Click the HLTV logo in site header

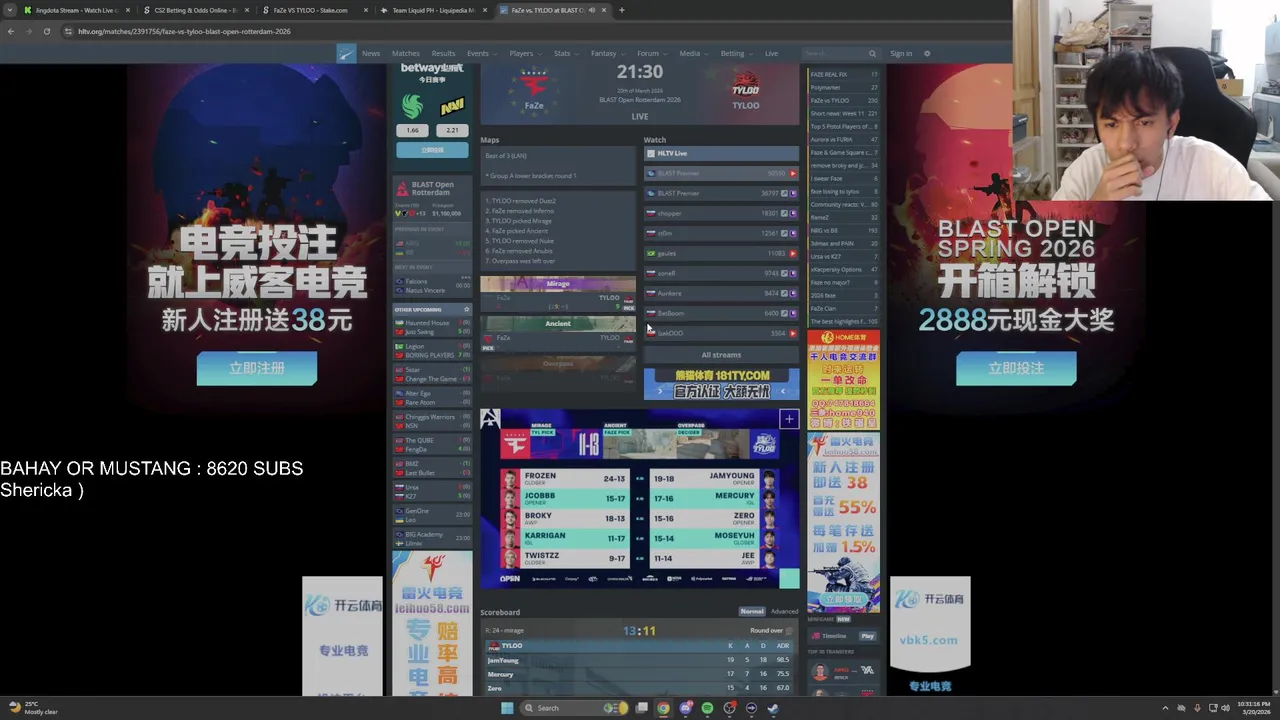[x=346, y=53]
